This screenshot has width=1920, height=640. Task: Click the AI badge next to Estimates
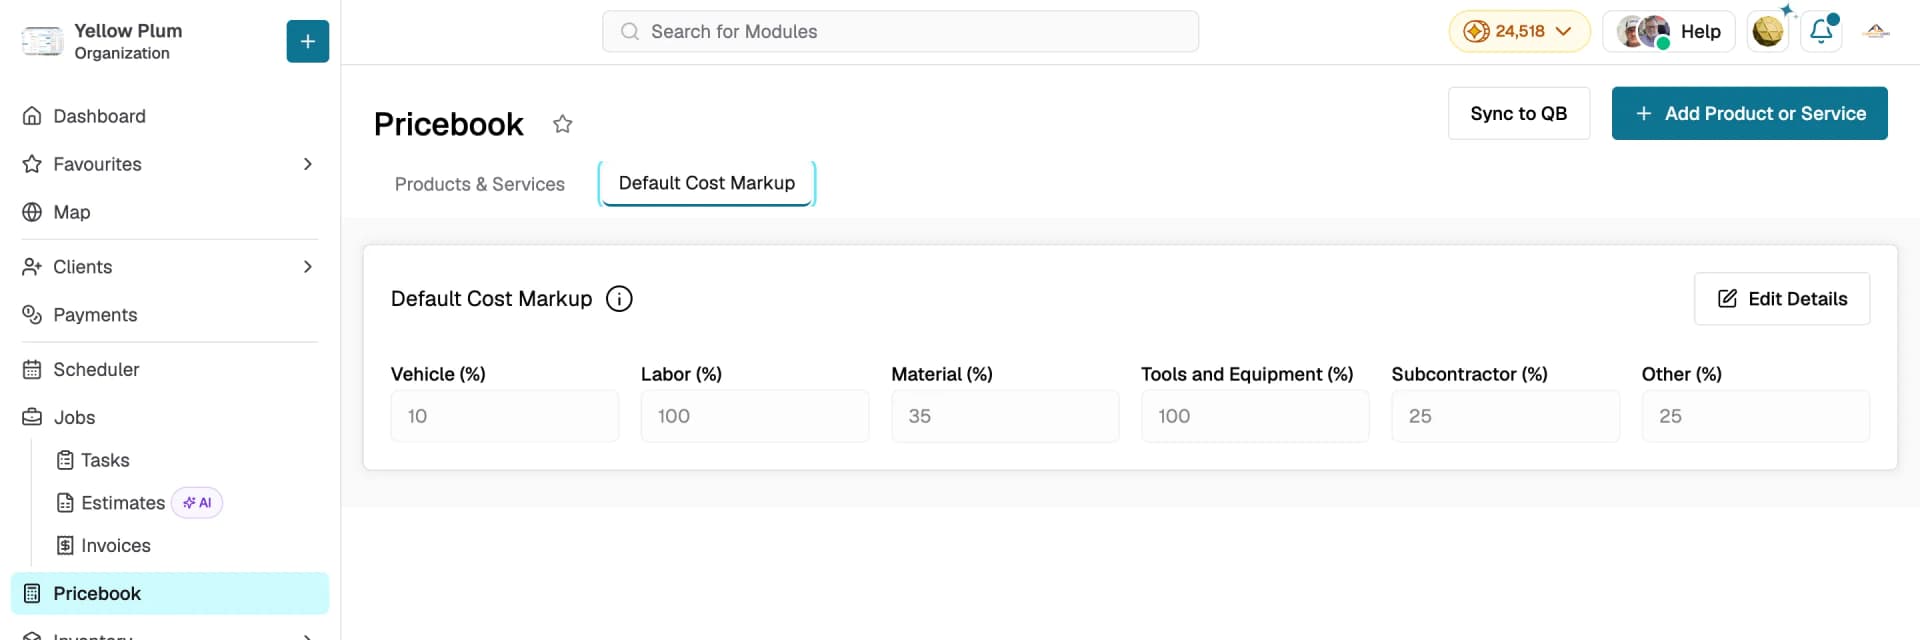(x=197, y=503)
